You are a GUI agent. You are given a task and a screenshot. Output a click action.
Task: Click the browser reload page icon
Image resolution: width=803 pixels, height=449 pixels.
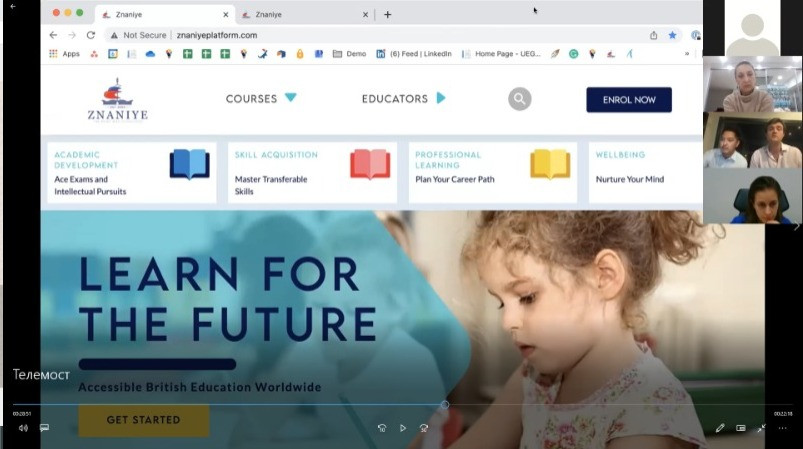[91, 35]
